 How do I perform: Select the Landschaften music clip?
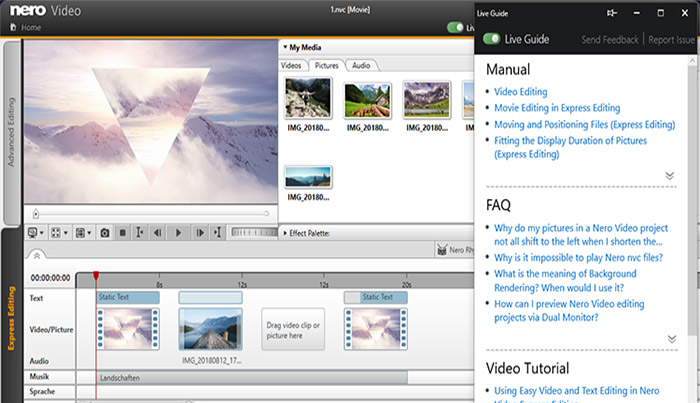click(x=252, y=378)
